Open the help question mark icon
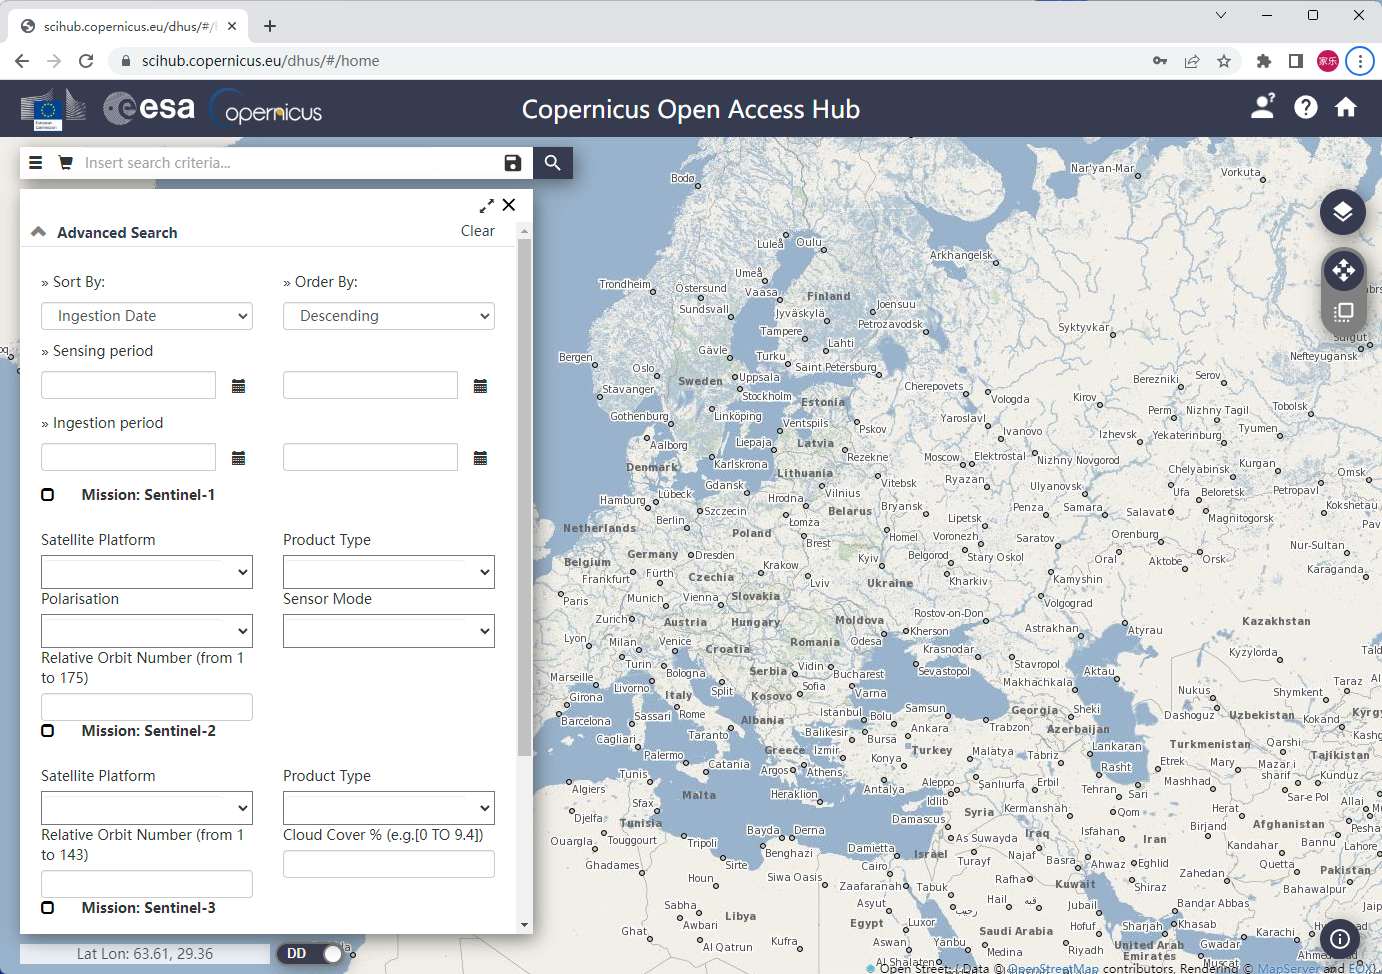Screen dimensions: 1382x974 click(x=1306, y=107)
